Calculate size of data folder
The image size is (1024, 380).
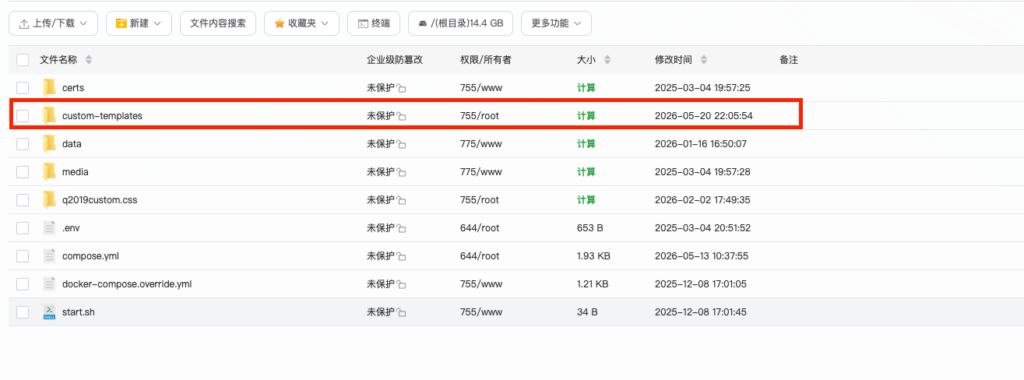tap(586, 144)
